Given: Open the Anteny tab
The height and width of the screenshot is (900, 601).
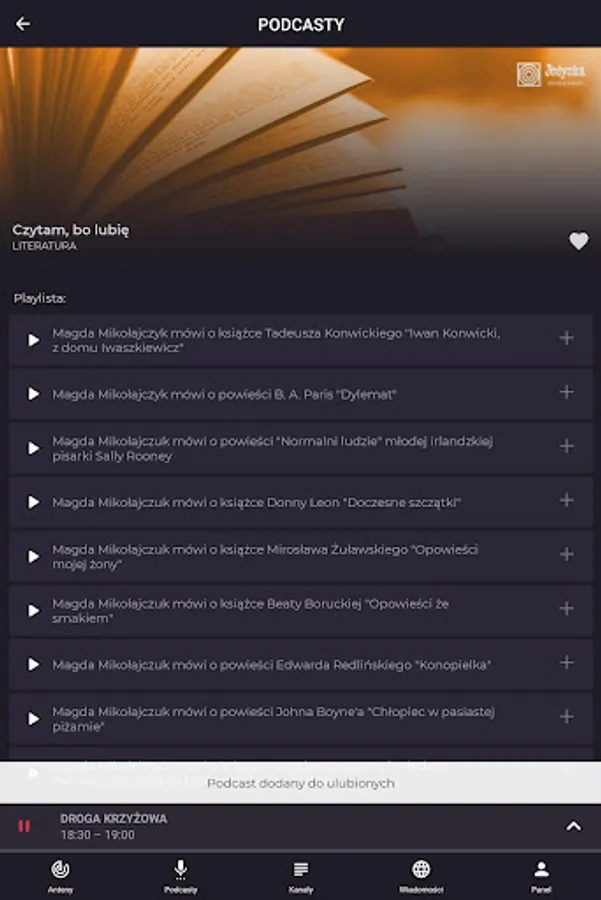Looking at the screenshot, I should point(60,876).
